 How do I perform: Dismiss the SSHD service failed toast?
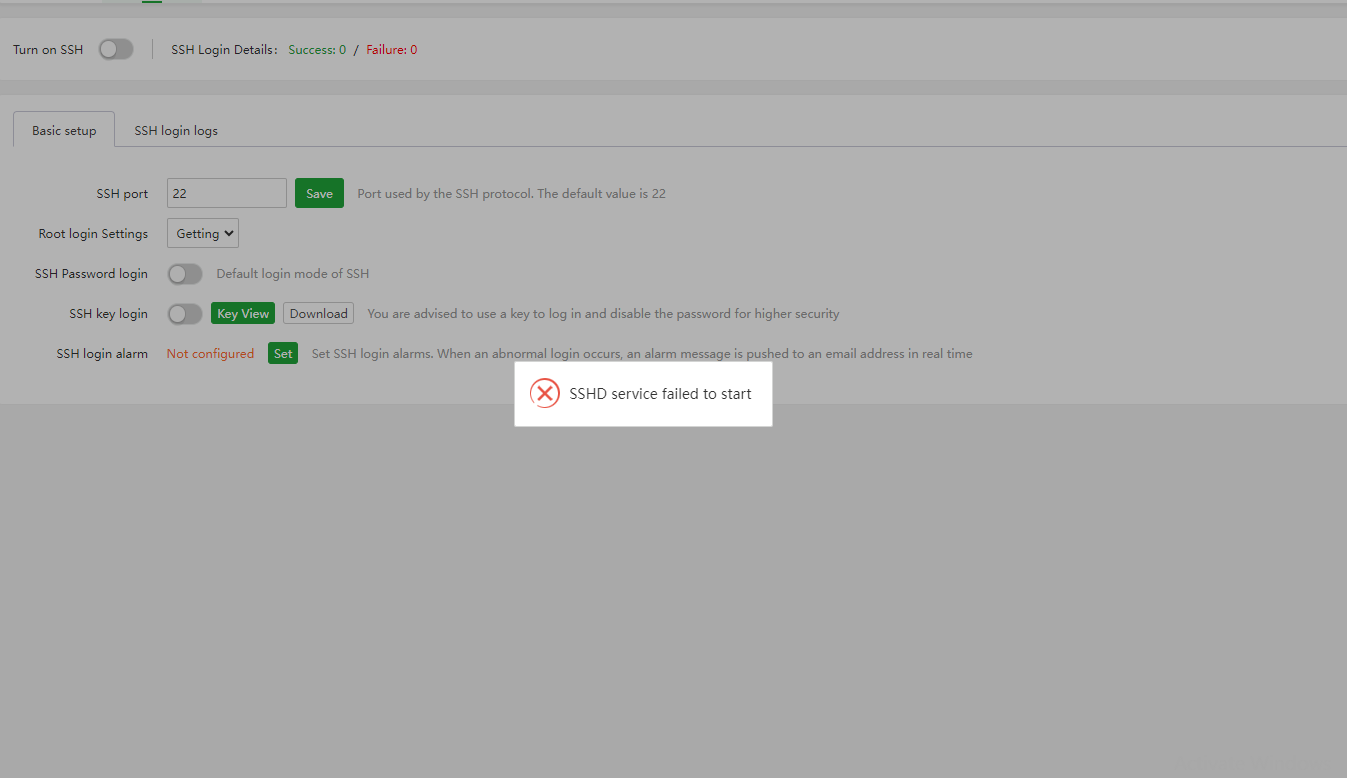[x=643, y=393]
